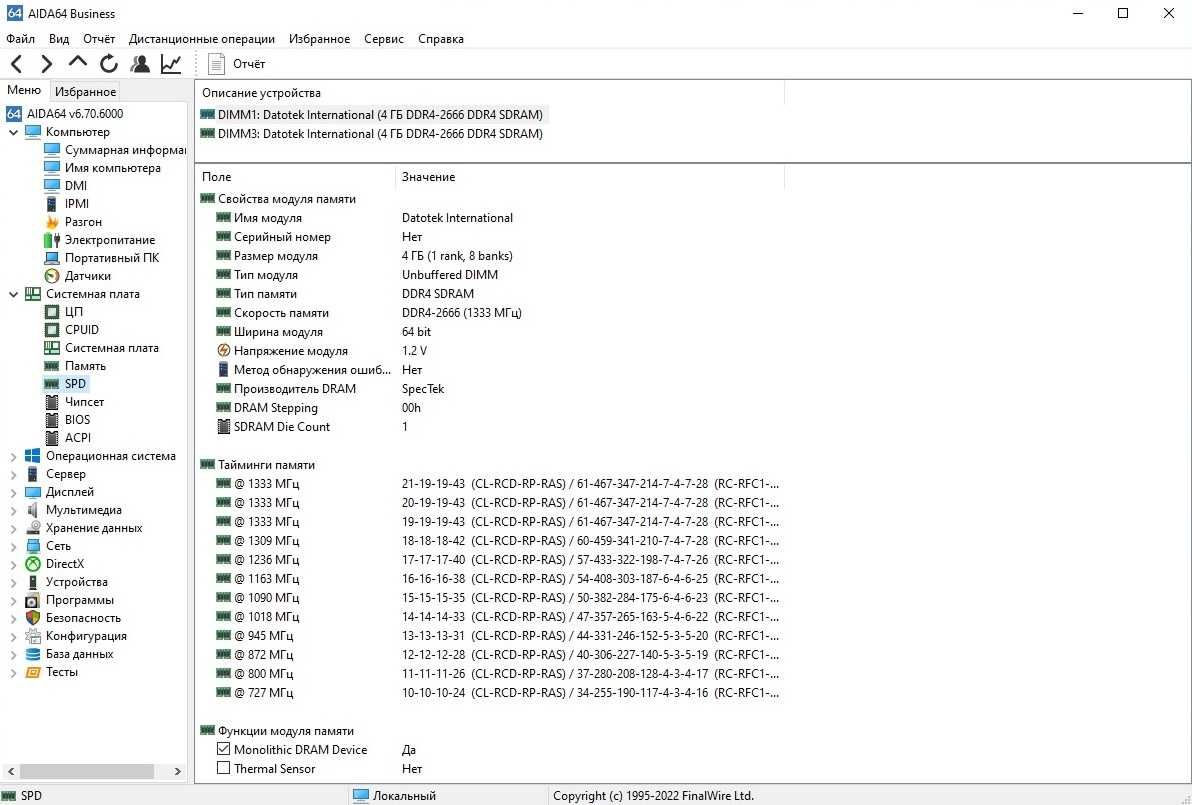Collapse the Системная плата parent node

(13, 294)
